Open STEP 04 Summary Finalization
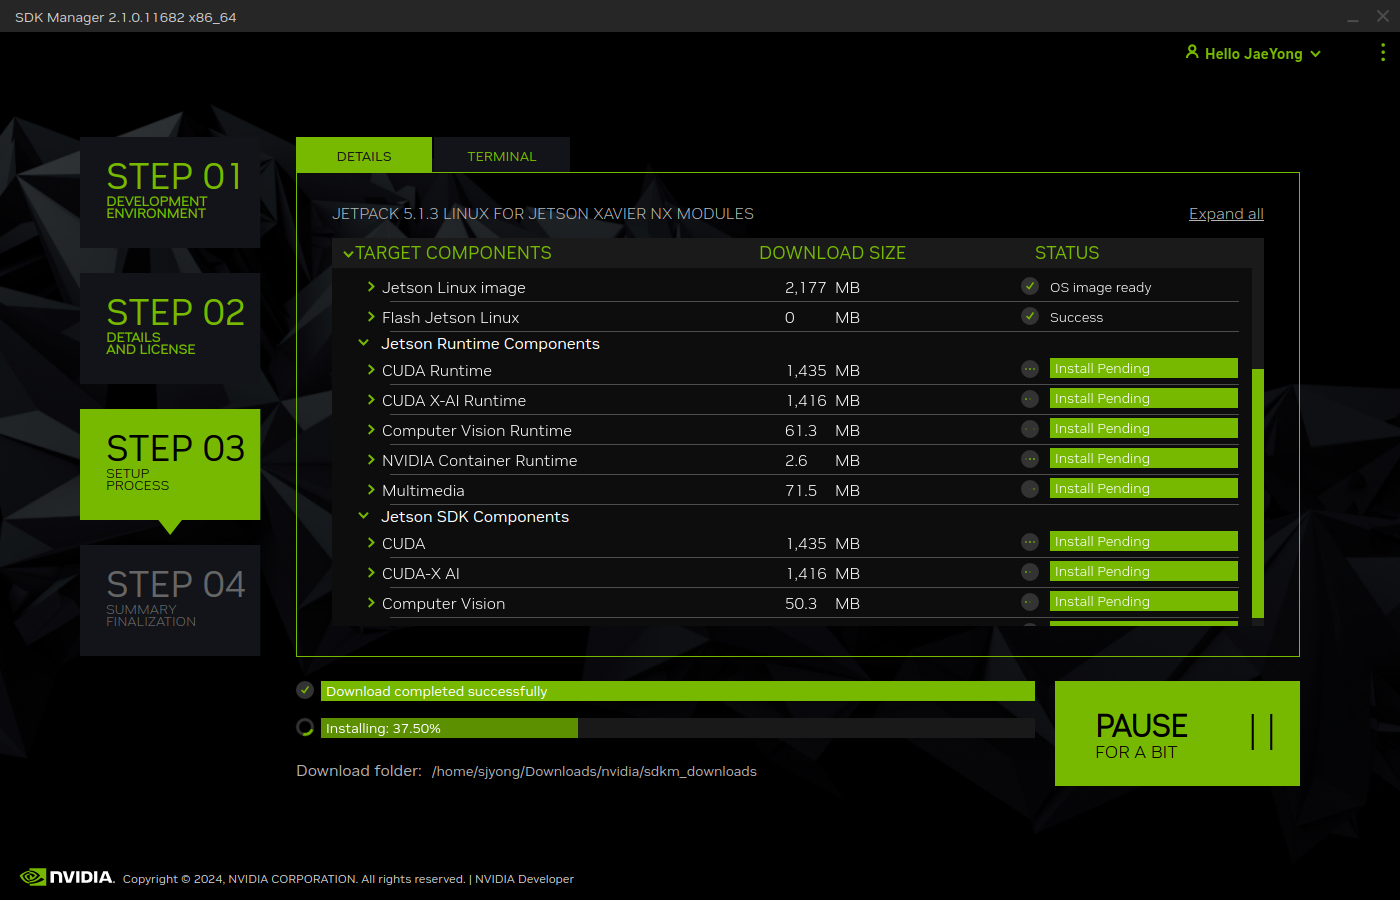 click(170, 600)
